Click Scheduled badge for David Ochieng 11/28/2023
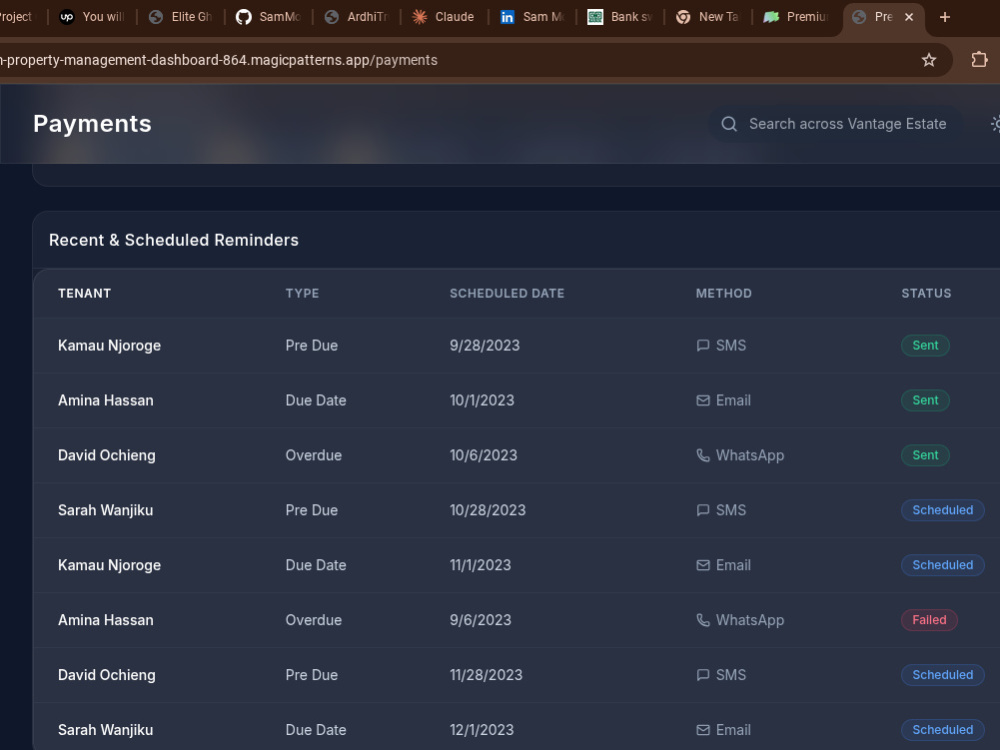The image size is (1000, 750). (x=943, y=675)
